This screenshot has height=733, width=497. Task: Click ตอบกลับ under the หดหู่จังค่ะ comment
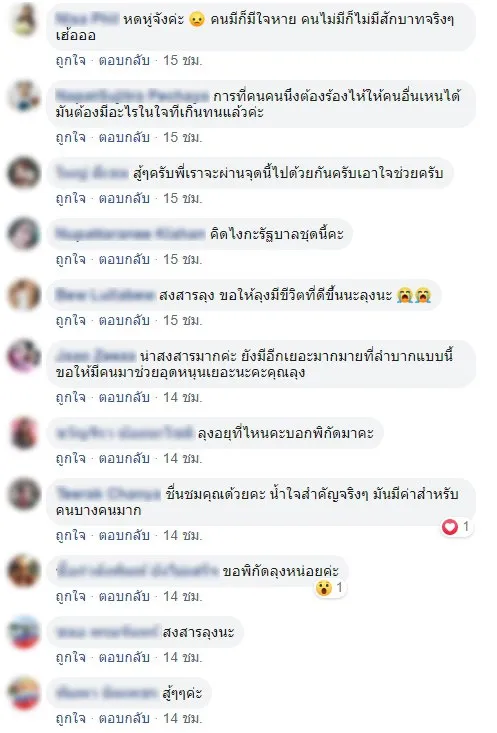click(124, 60)
